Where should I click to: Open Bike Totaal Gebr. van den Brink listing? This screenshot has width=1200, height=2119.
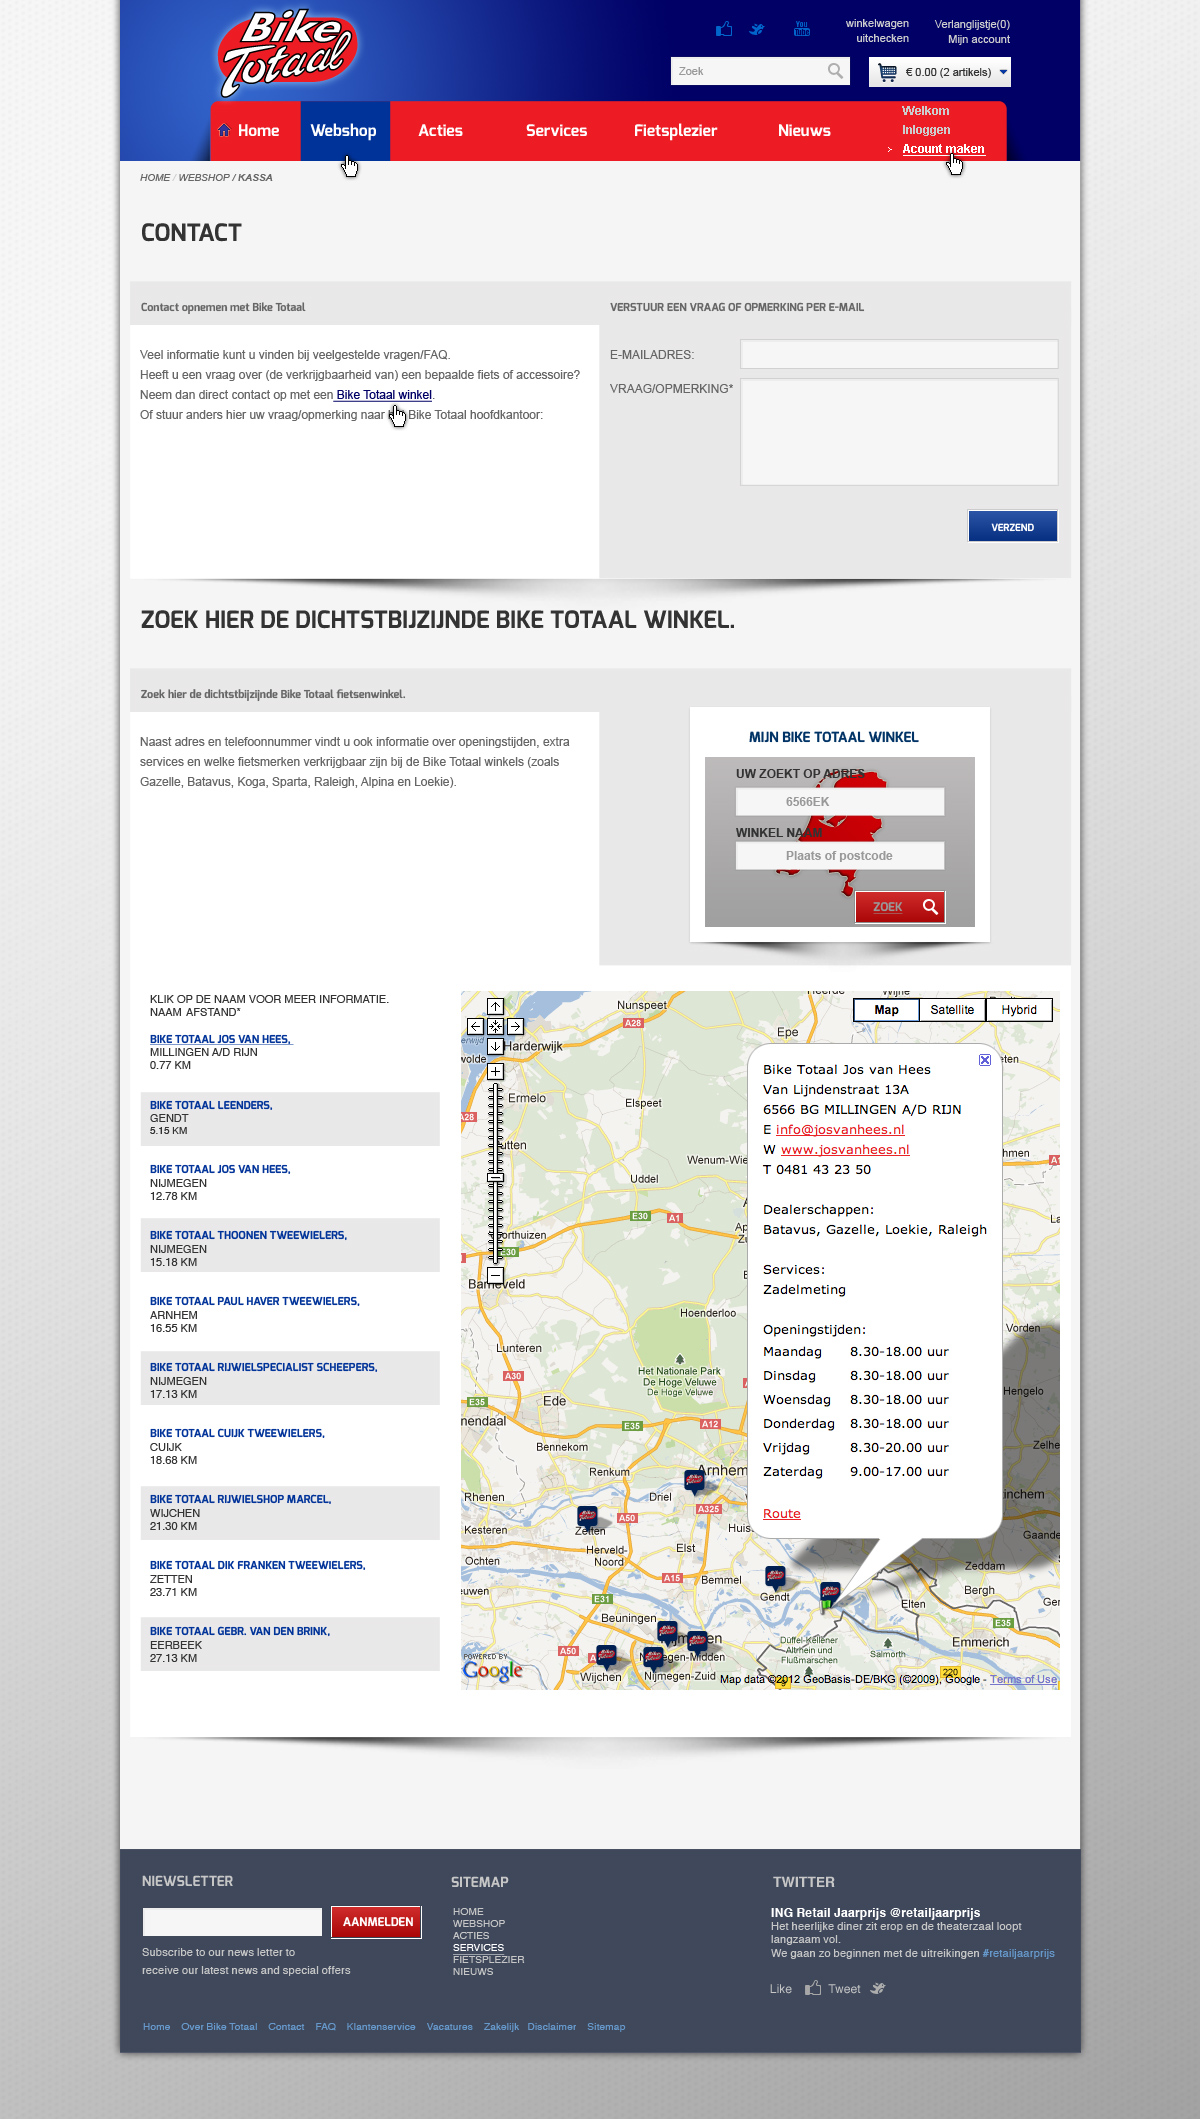(x=240, y=1631)
